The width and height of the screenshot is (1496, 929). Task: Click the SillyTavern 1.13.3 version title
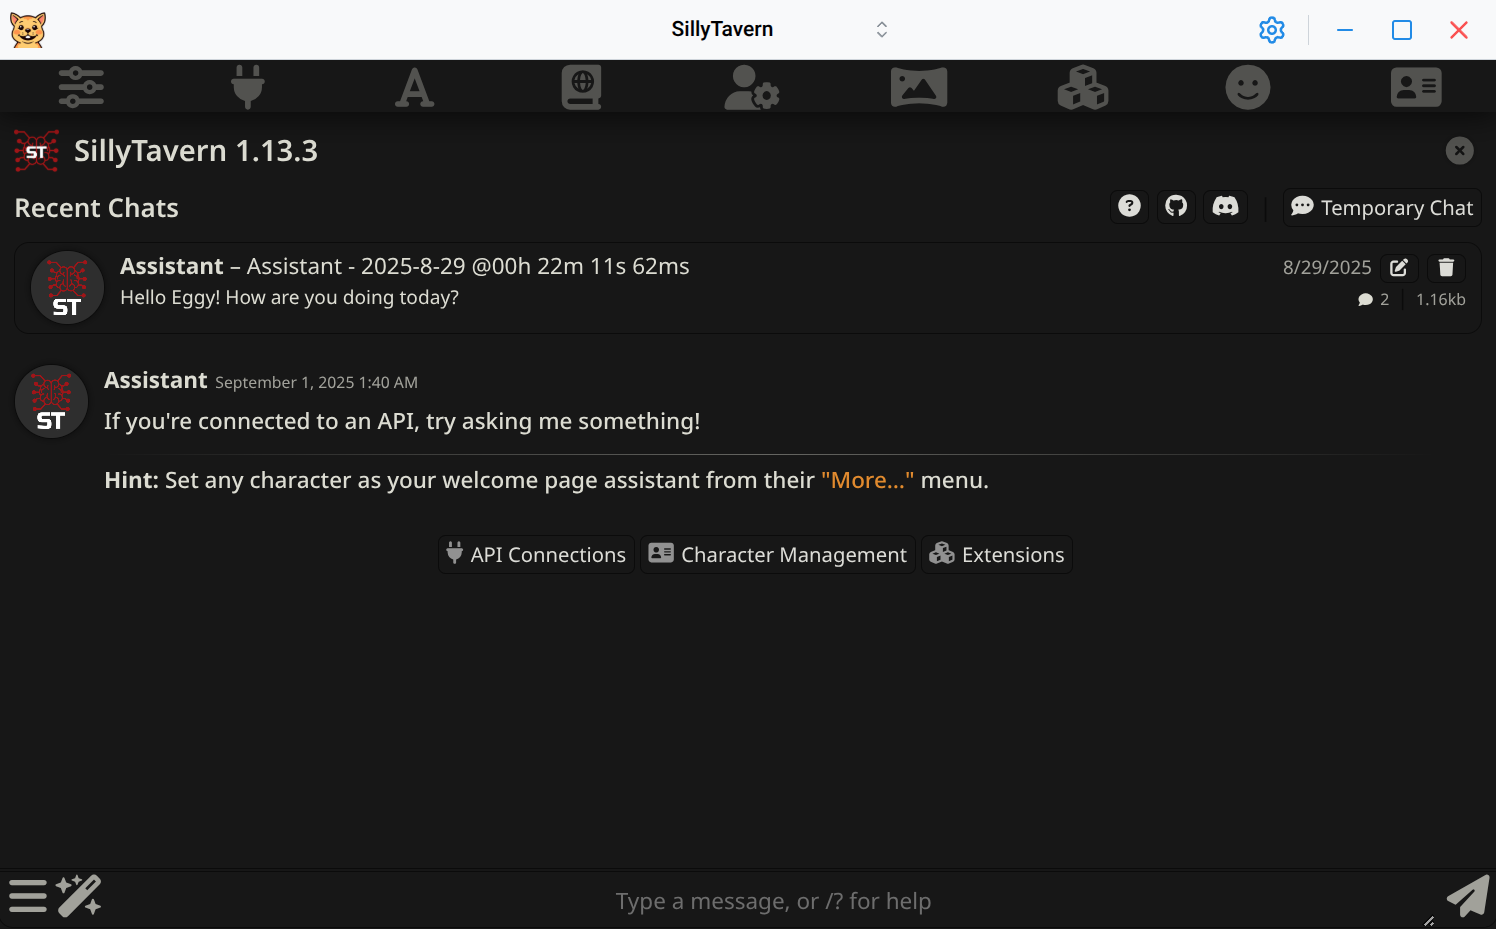(x=196, y=150)
